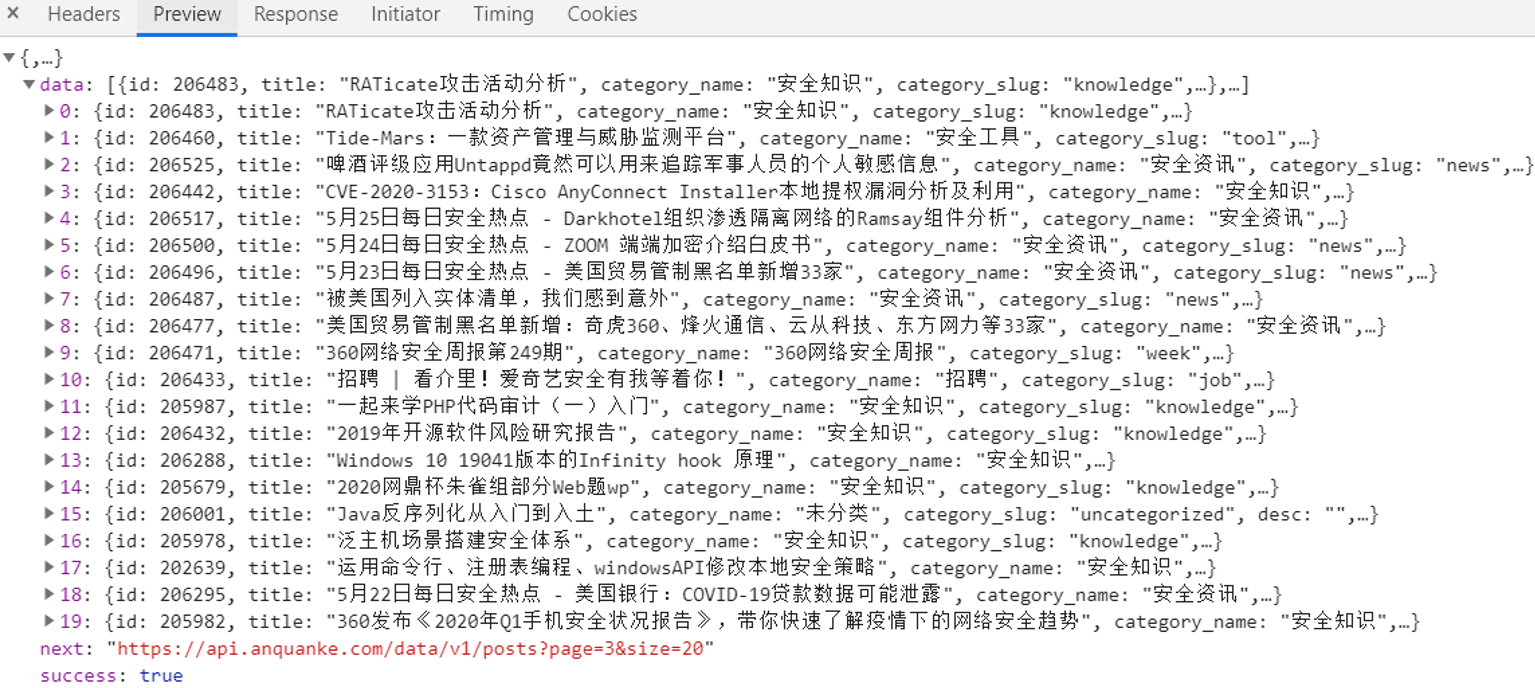Expand item 10 with id 206433
1535x688 pixels.
[x=49, y=380]
